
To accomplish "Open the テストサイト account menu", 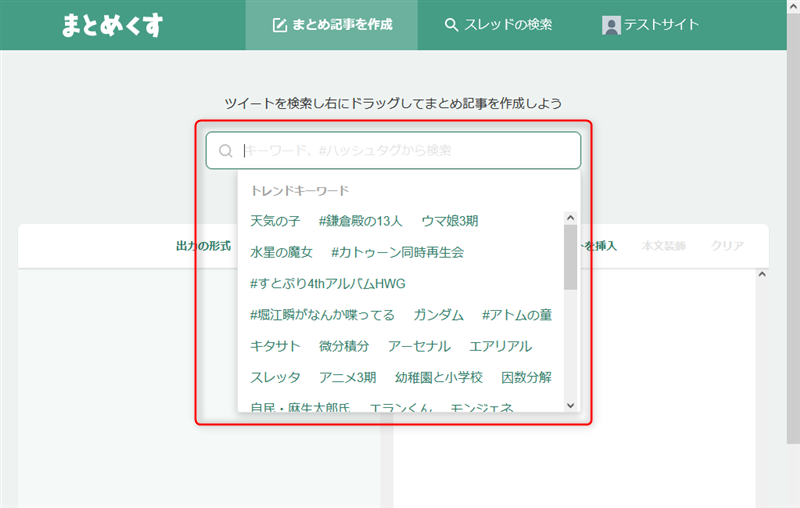I will coord(651,24).
